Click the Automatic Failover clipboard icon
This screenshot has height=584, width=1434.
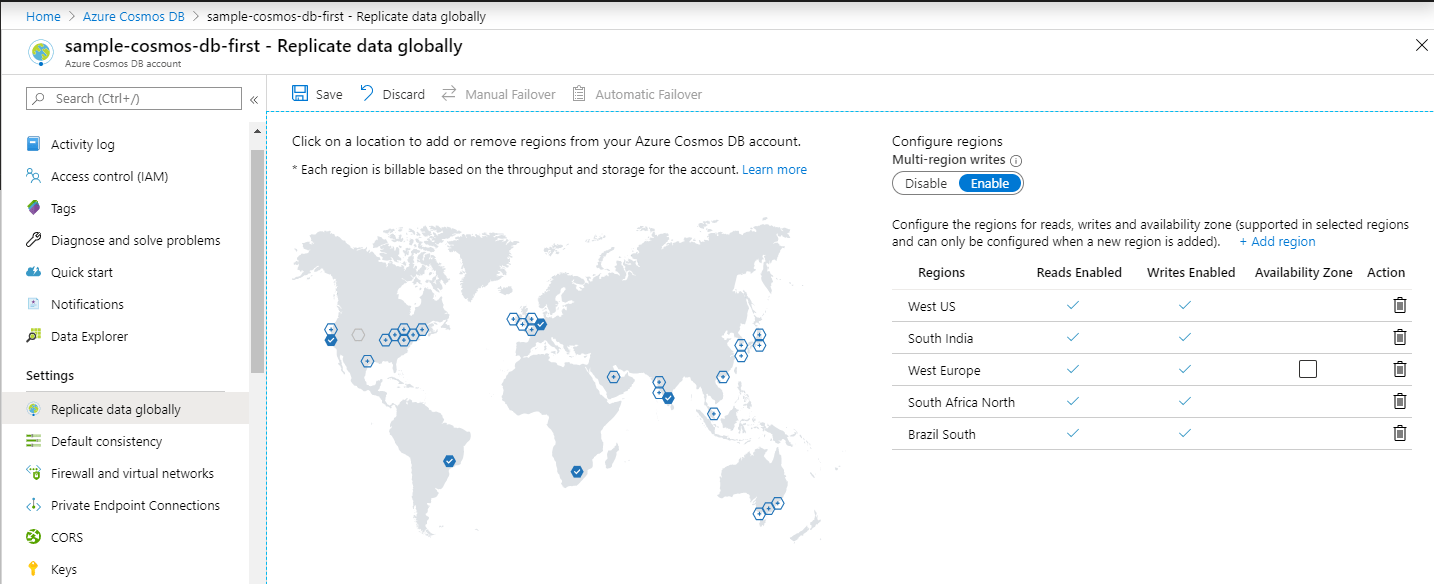[578, 93]
